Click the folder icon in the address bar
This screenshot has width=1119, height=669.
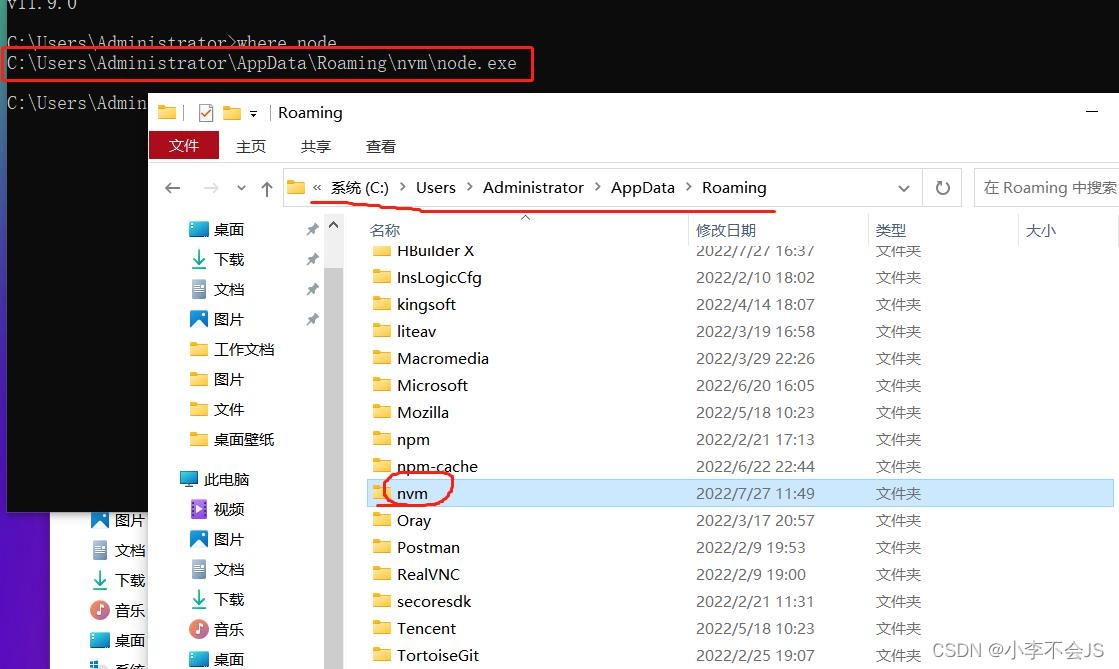point(295,187)
